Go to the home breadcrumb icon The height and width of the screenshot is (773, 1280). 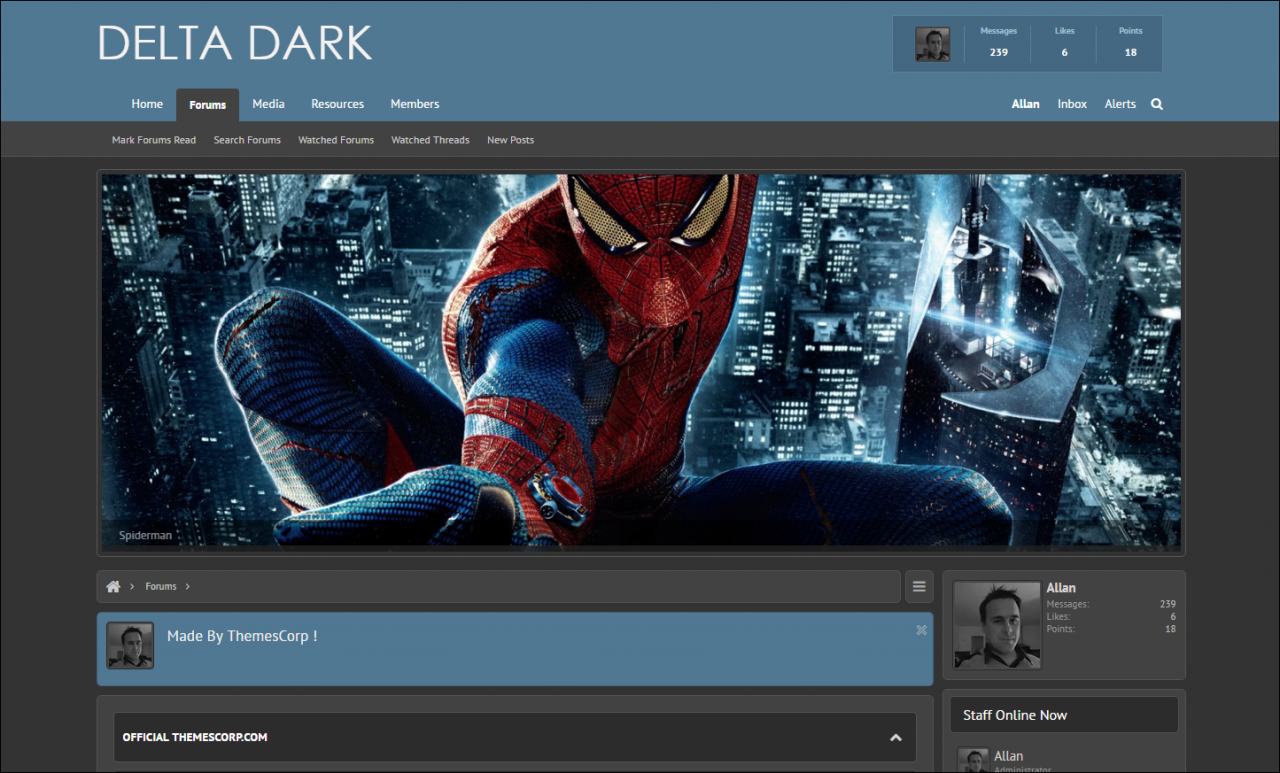pos(113,587)
